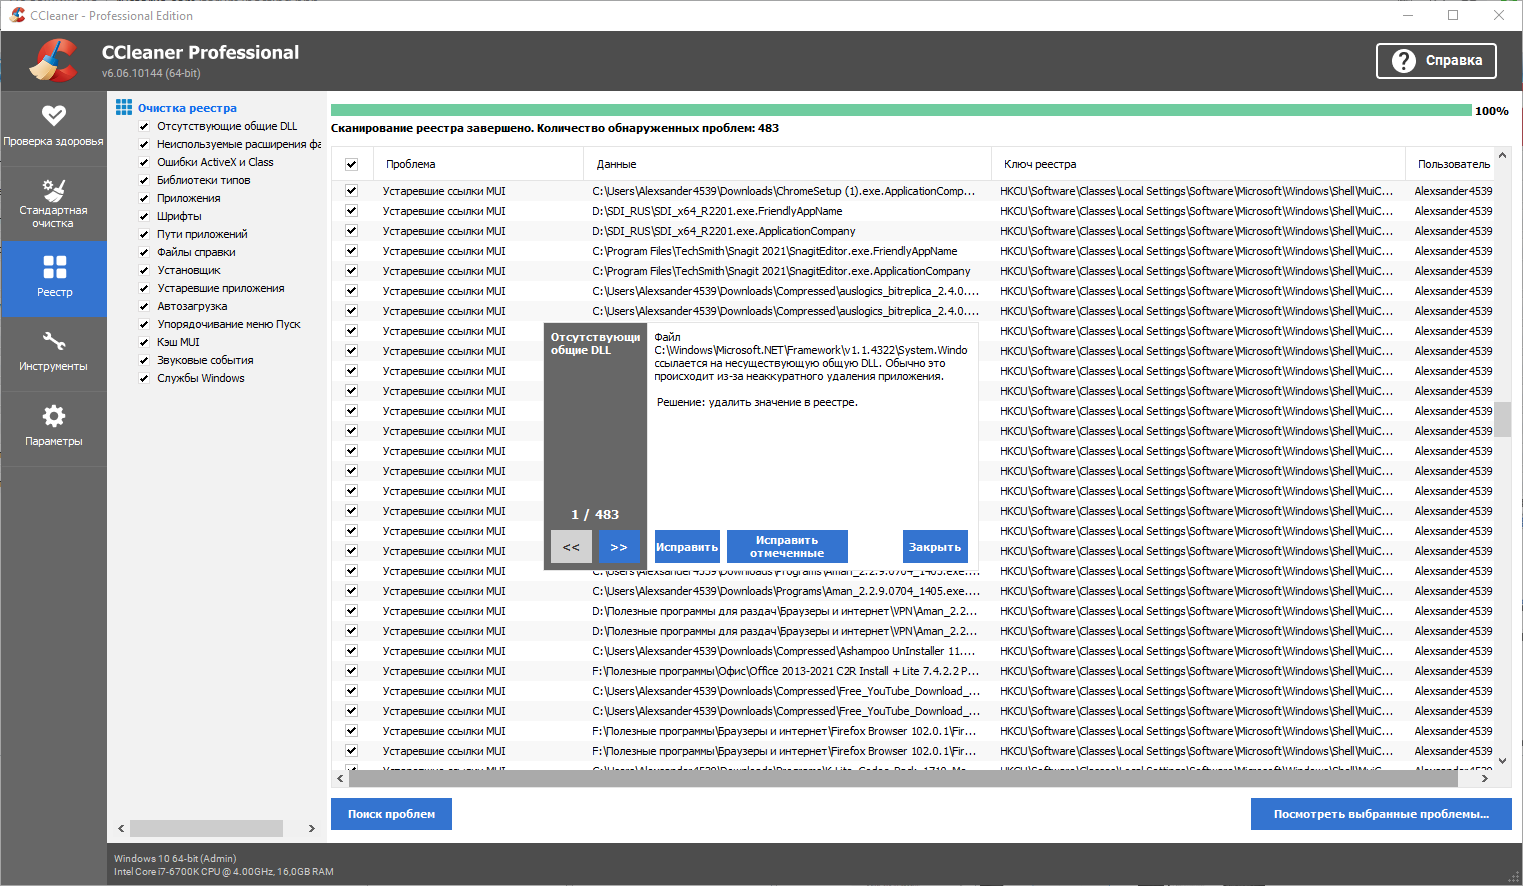
Task: Click question mark icon in Справка
Action: tap(1404, 61)
